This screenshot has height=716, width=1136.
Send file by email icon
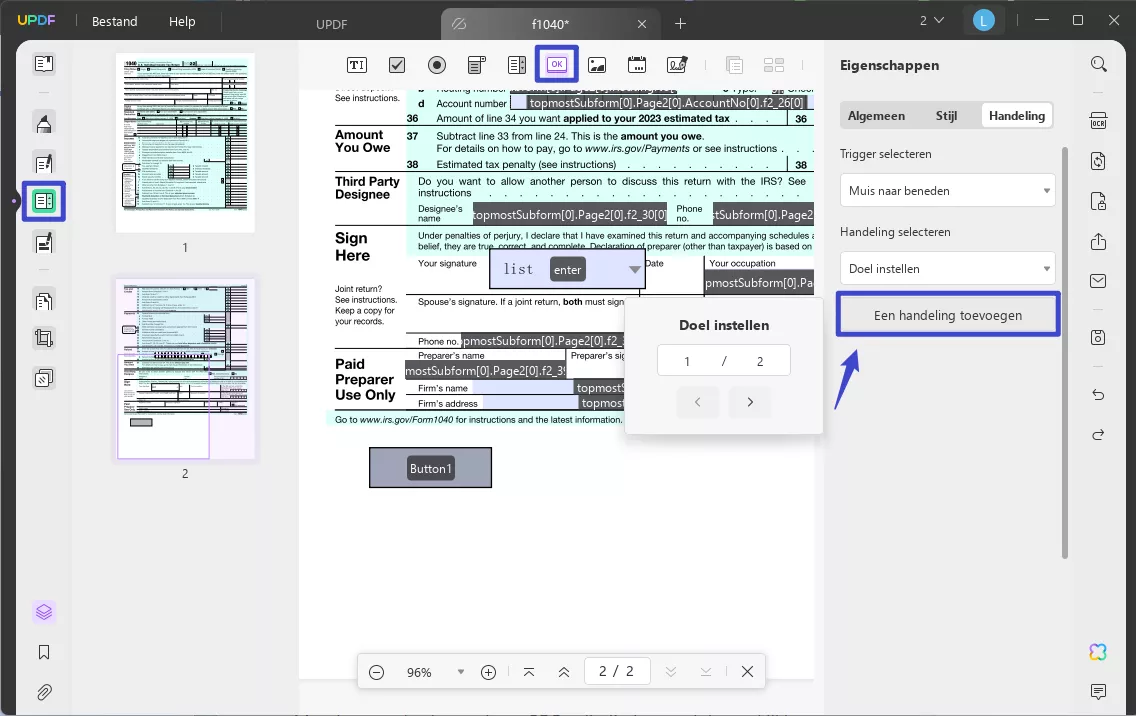[1098, 280]
